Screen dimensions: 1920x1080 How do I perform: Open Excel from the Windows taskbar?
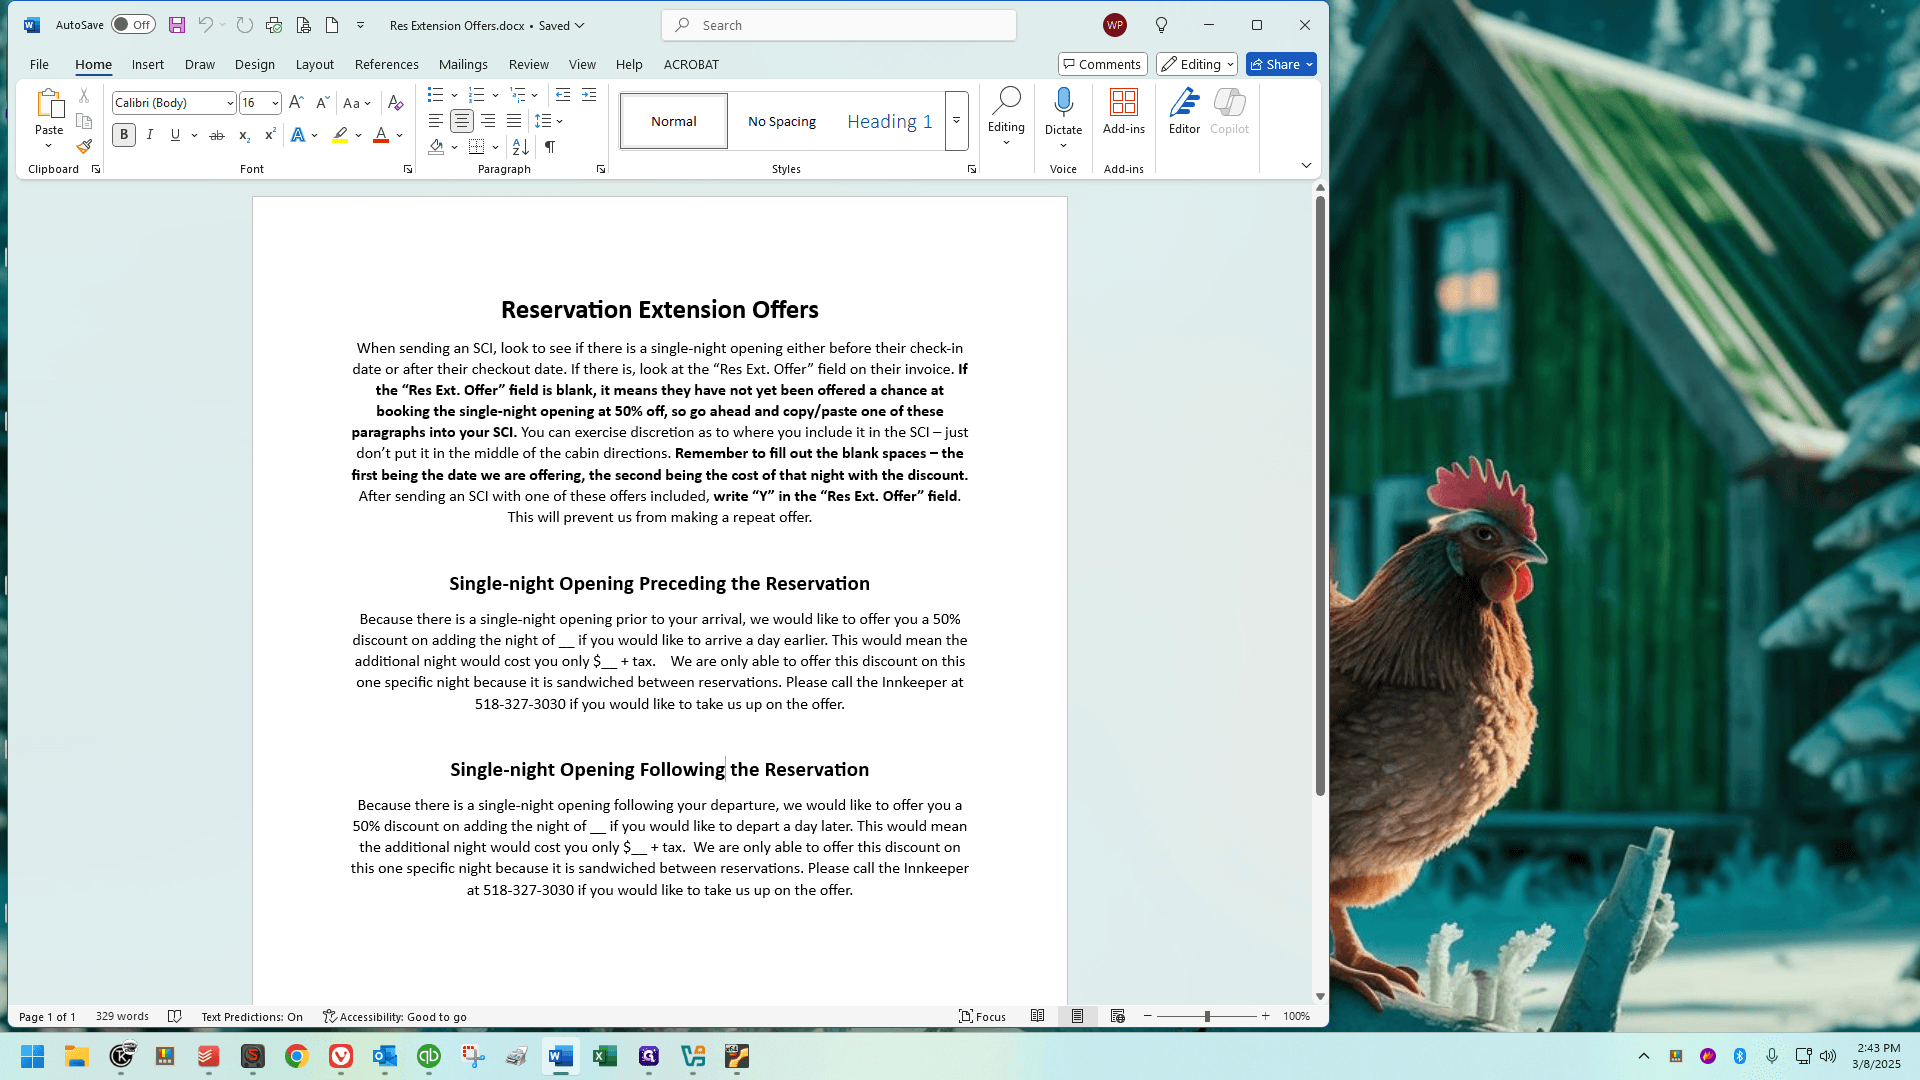(605, 1056)
